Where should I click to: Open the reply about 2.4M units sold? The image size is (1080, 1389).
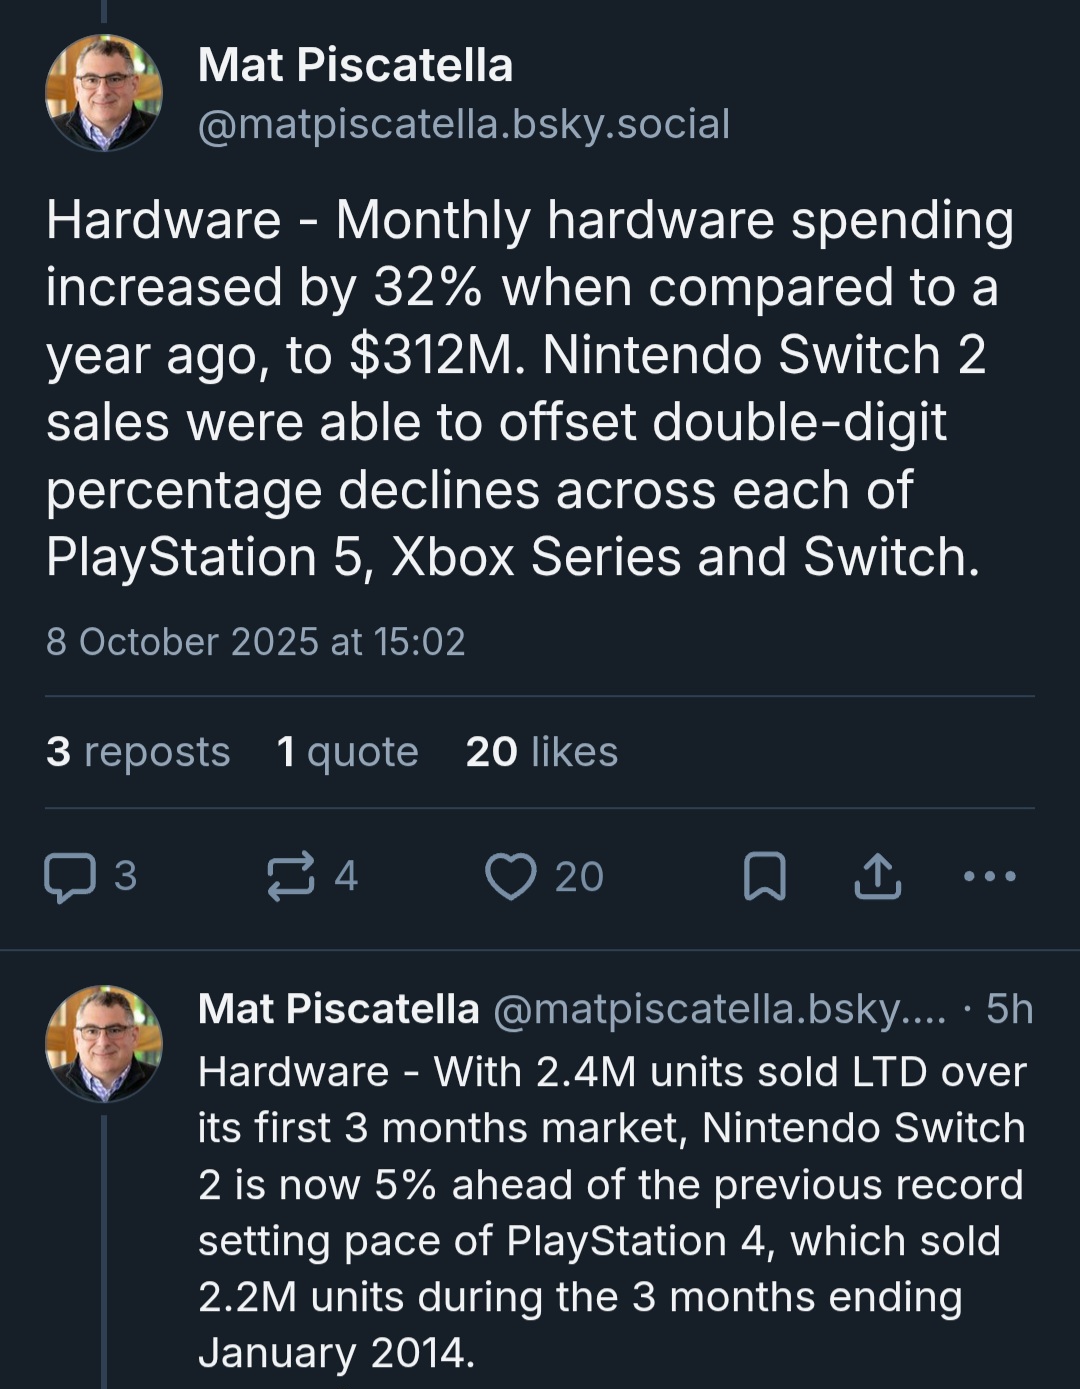(x=612, y=1212)
